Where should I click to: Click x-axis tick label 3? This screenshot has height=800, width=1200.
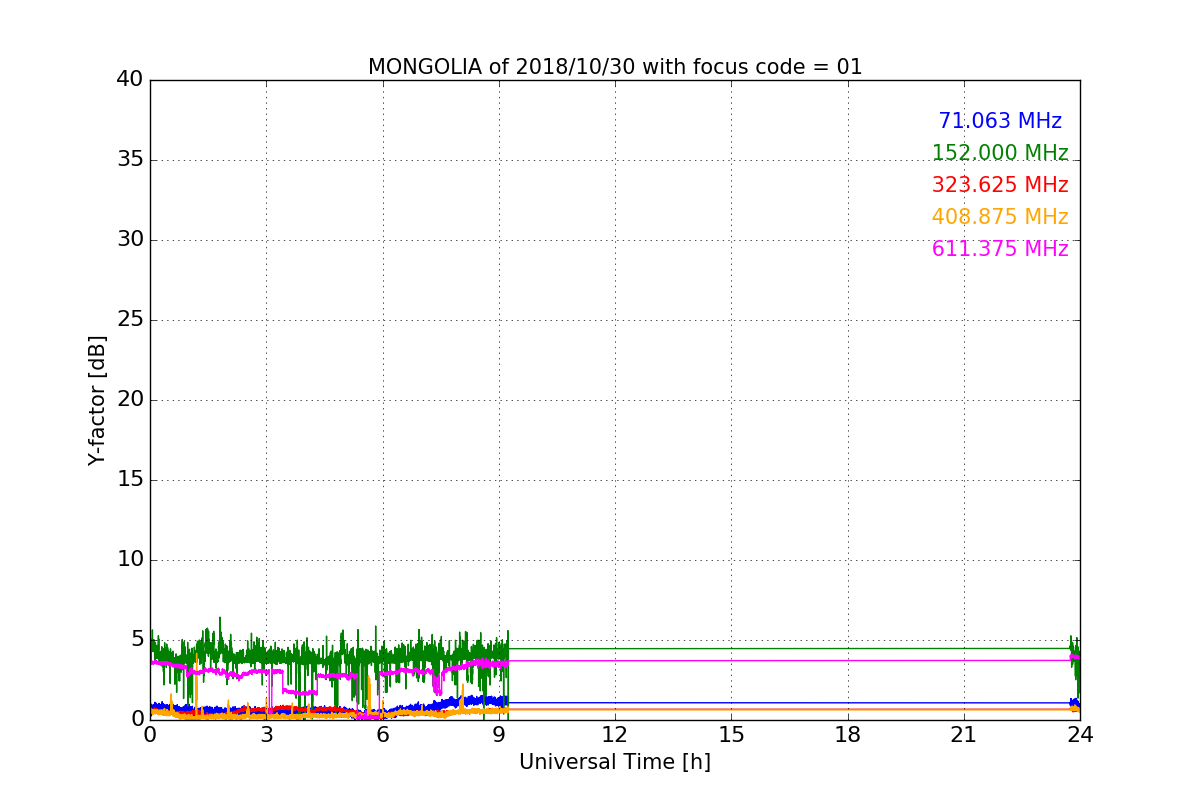[x=266, y=734]
